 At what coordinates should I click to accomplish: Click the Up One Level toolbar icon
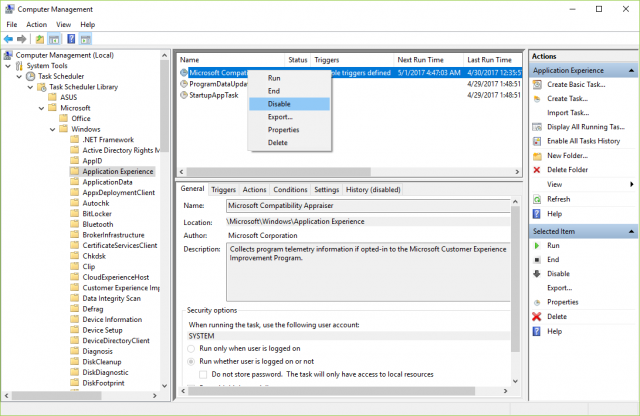40,39
